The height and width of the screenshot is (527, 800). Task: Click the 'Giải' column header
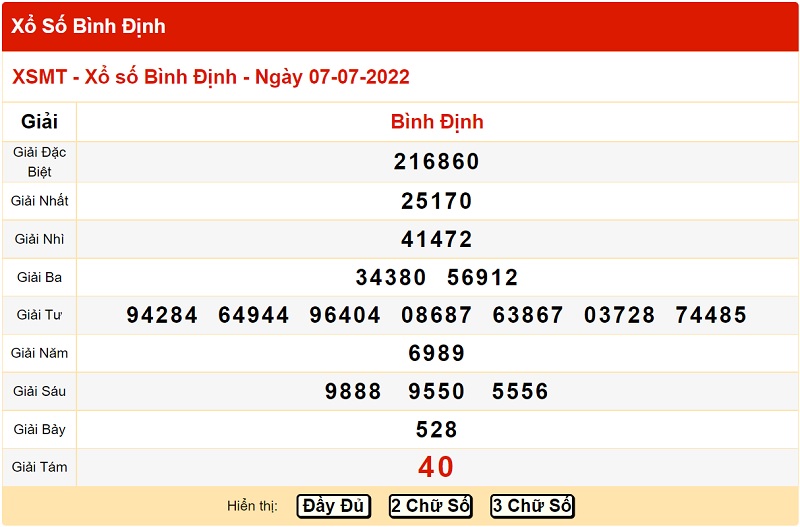pos(39,122)
